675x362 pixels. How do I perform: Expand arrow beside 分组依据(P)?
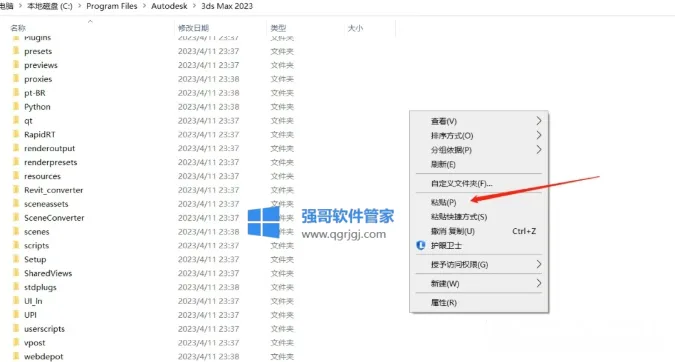tap(539, 150)
